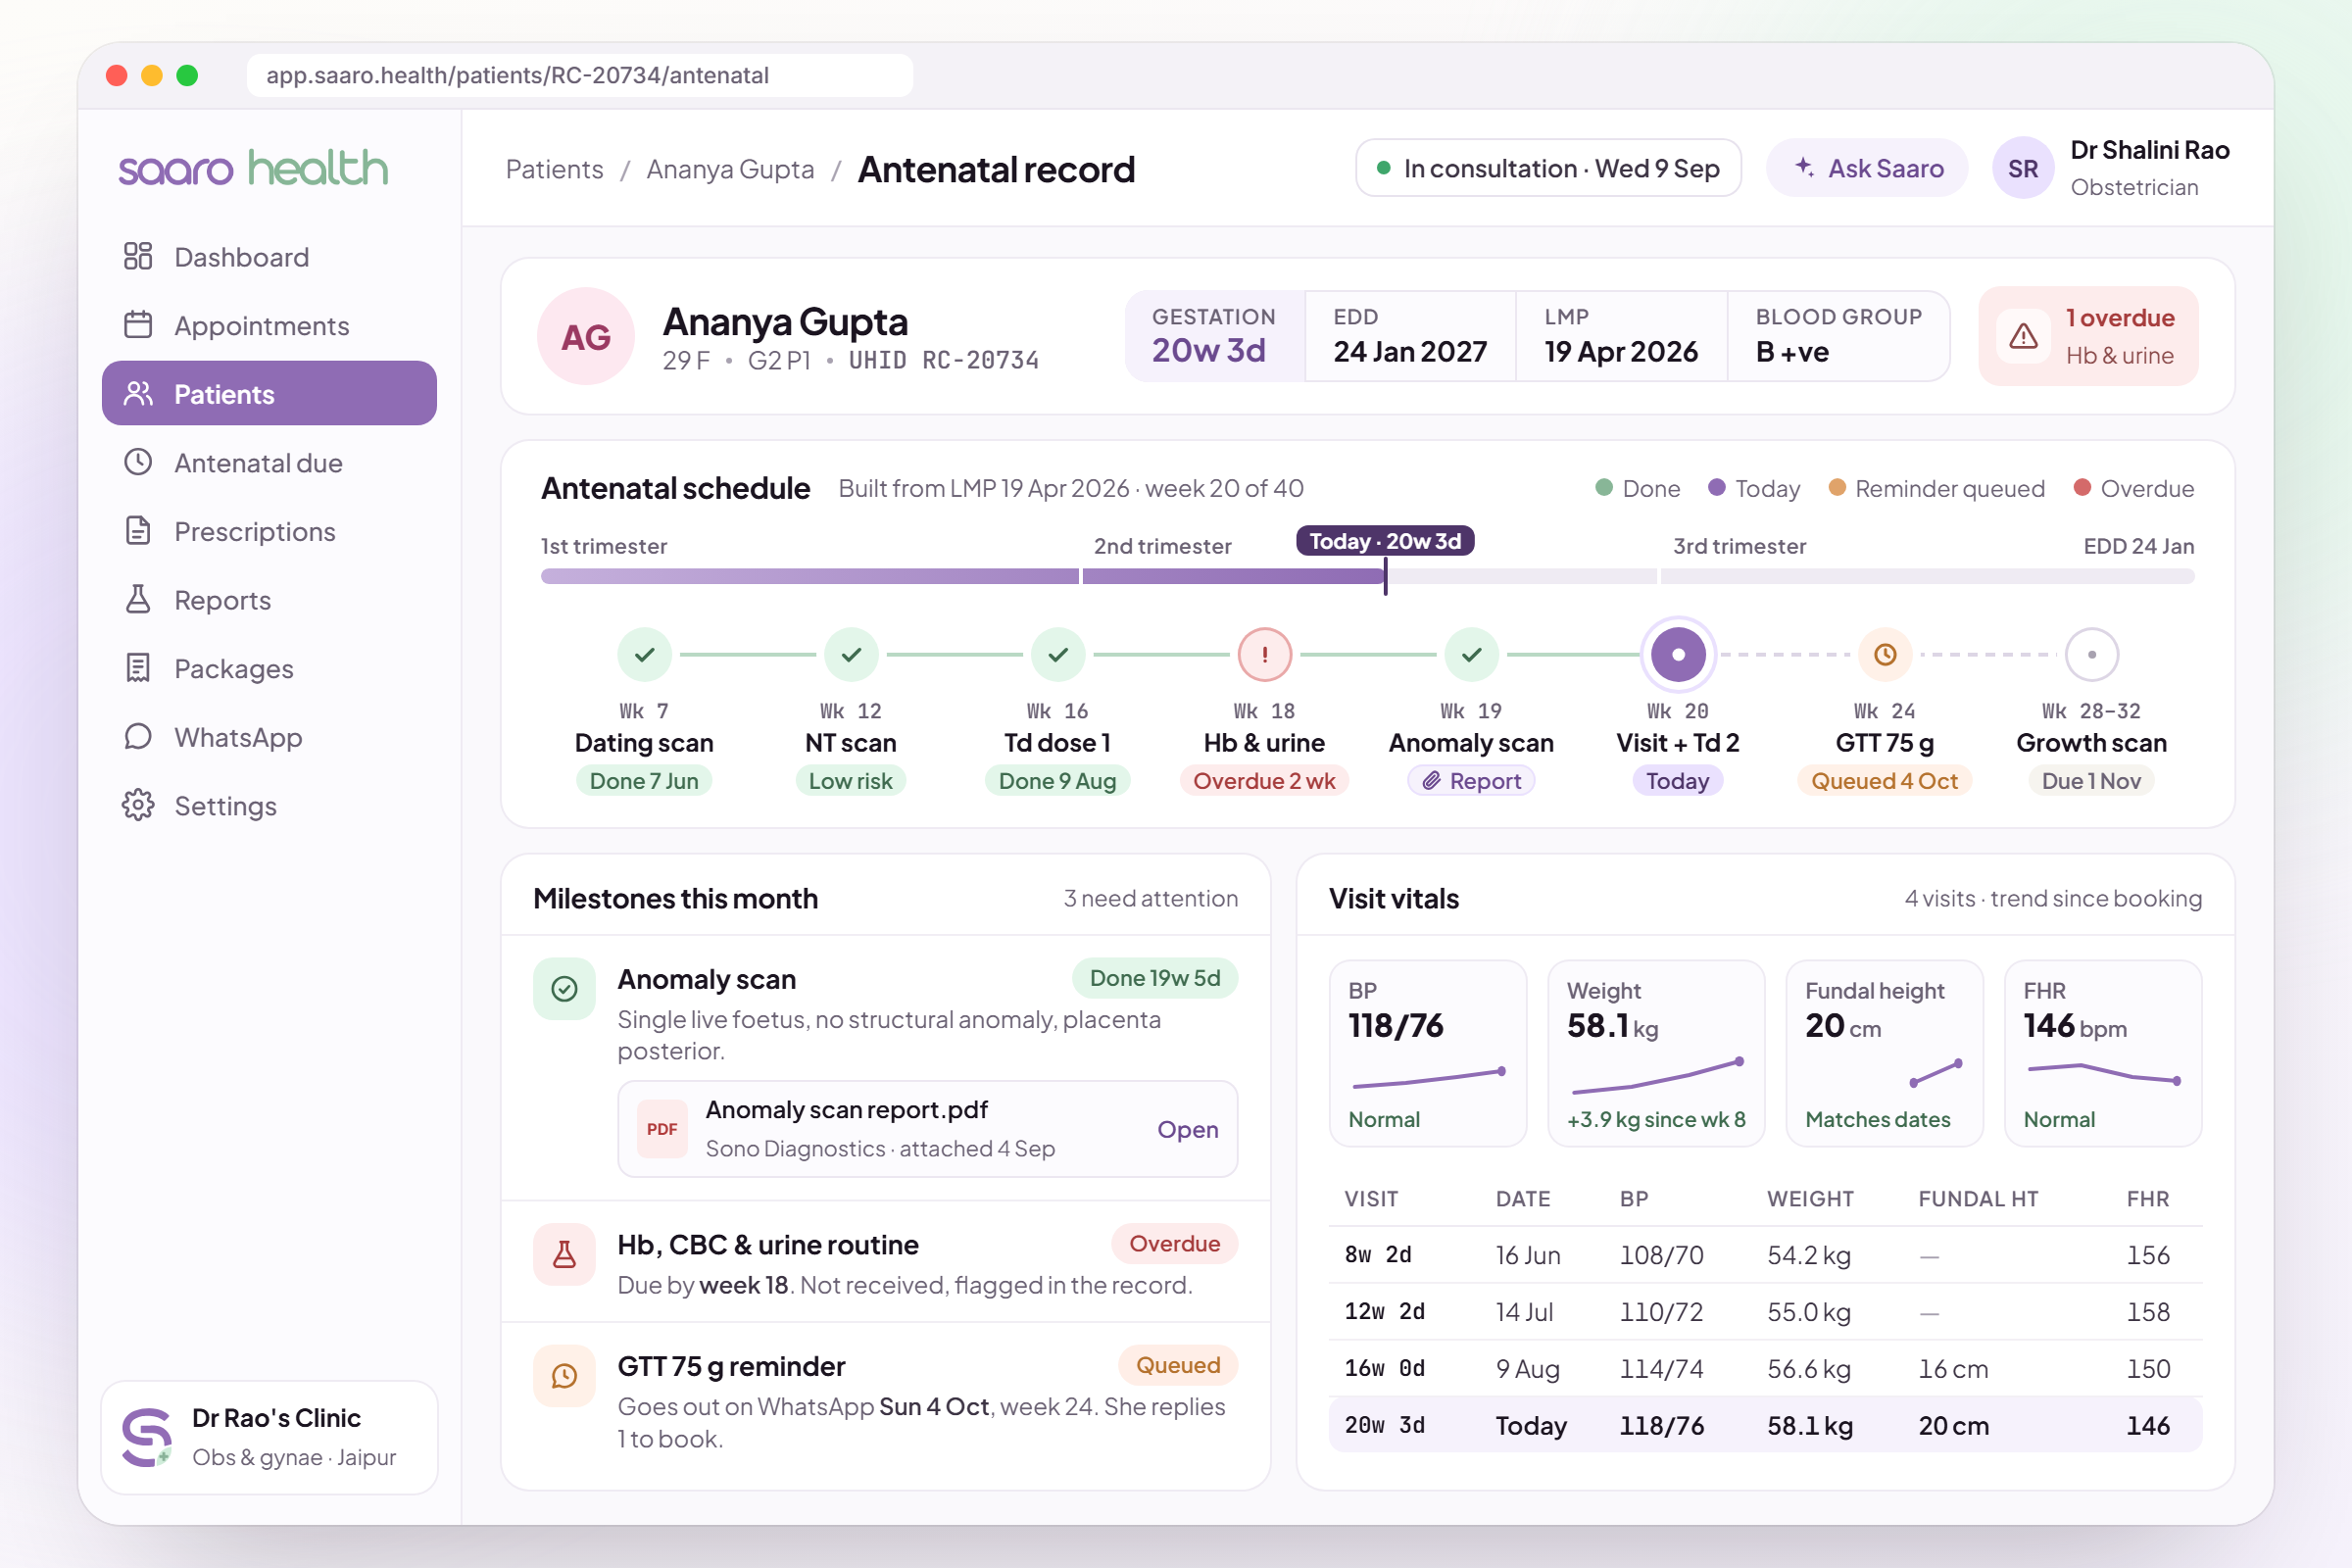Open the Settings gear icon
This screenshot has width=2352, height=1568.
tap(138, 805)
